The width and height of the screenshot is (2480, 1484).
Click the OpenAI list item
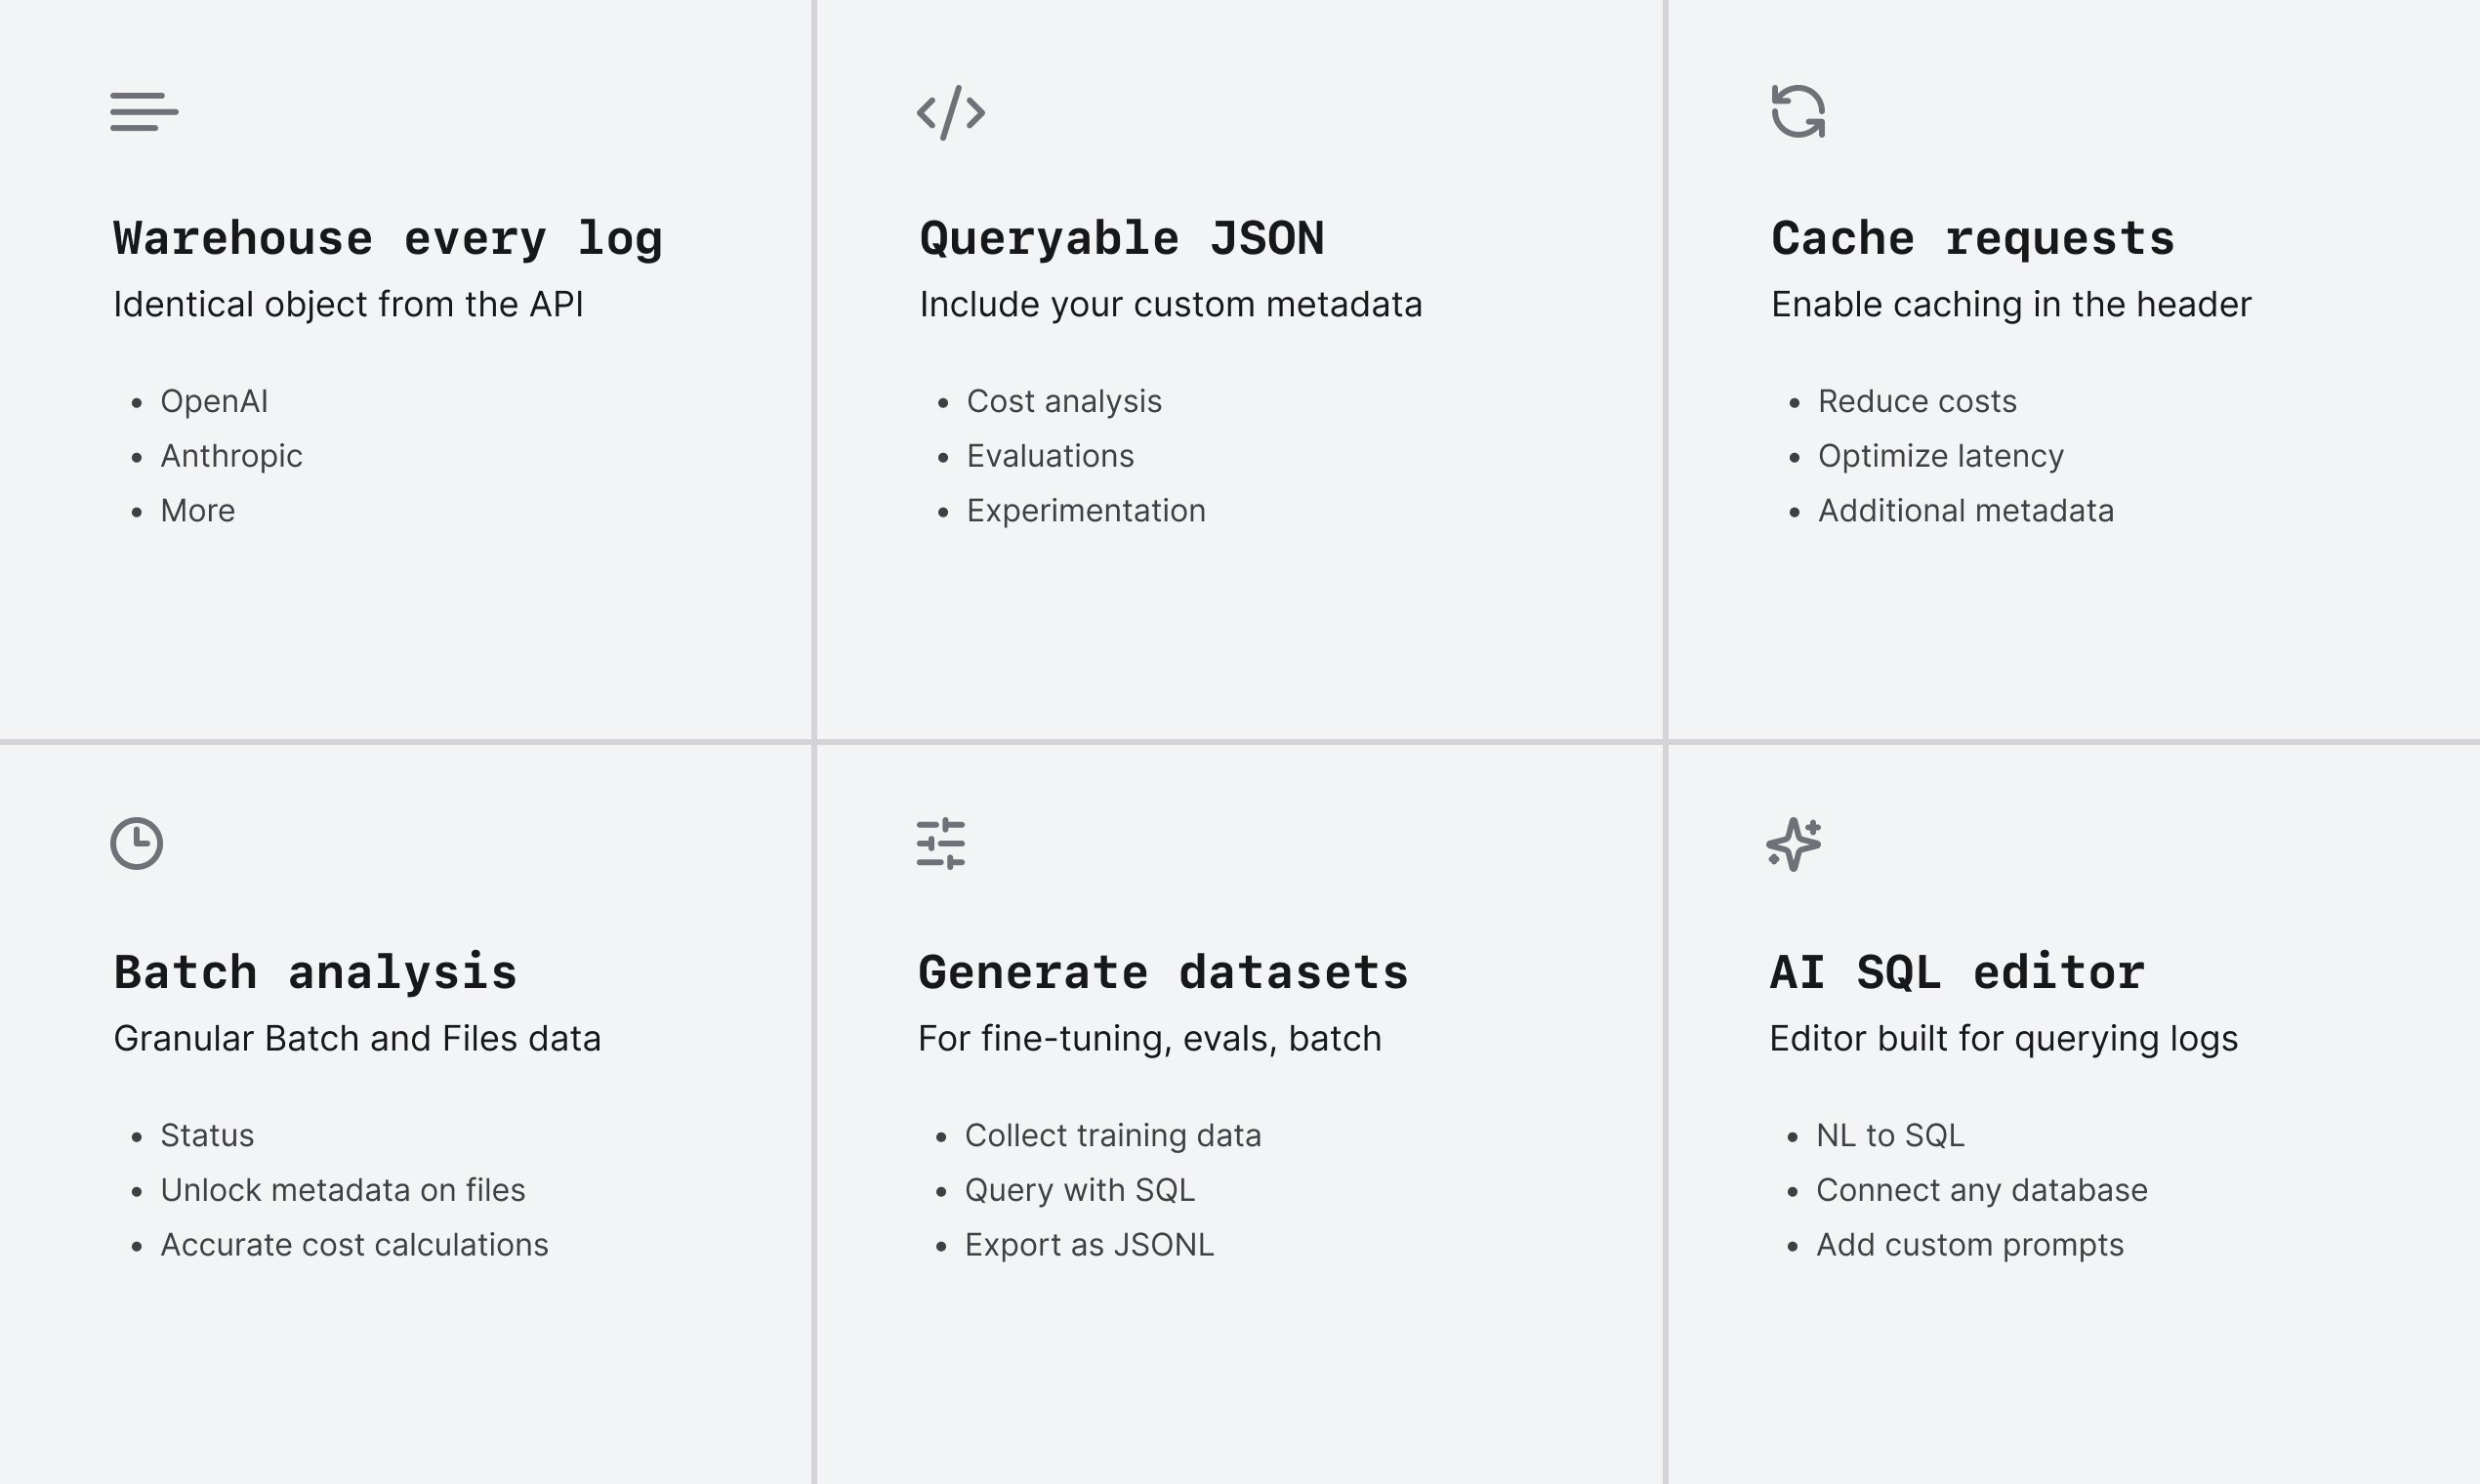(214, 401)
